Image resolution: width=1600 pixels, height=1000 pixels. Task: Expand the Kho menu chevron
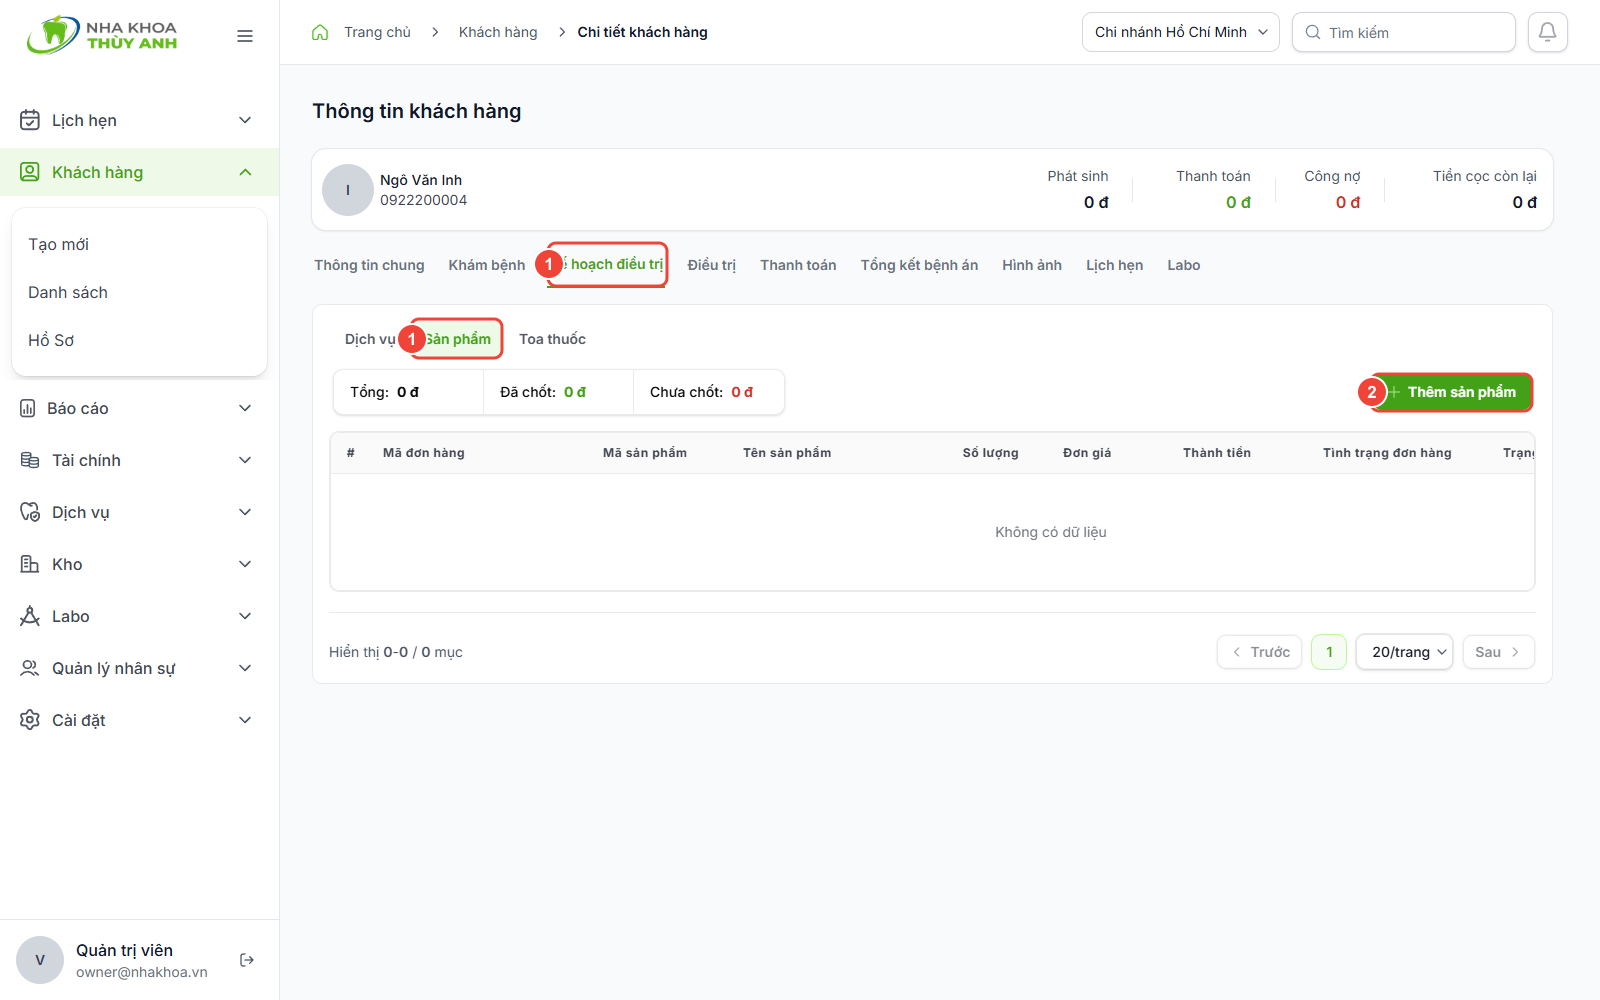click(x=245, y=564)
